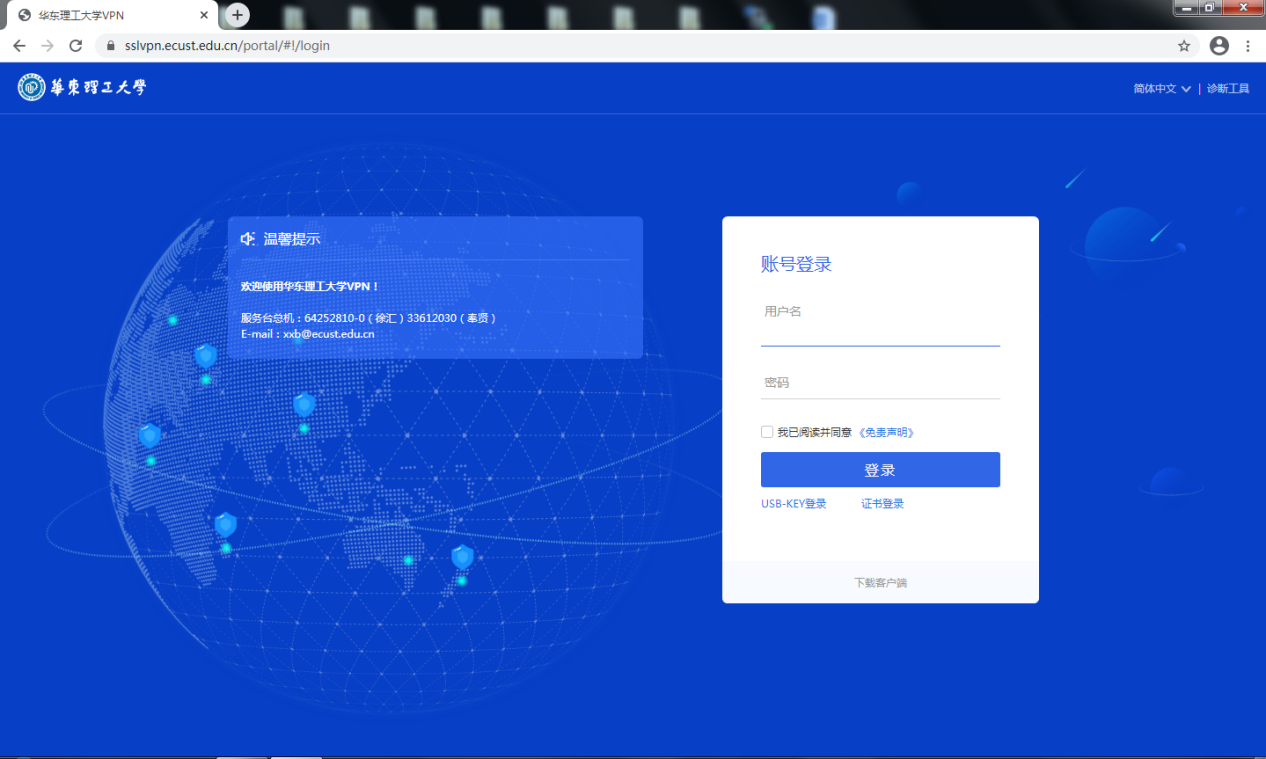Click 下载客户端 to download client

click(x=880, y=583)
